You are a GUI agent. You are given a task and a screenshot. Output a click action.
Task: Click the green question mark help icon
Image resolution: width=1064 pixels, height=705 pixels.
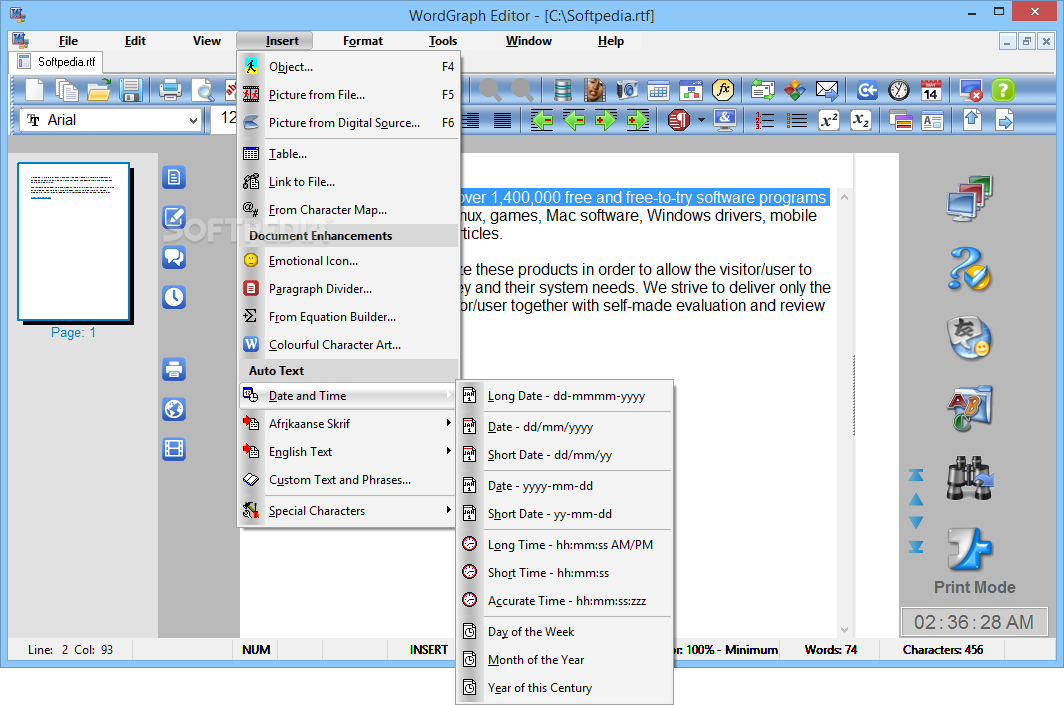[x=1003, y=90]
